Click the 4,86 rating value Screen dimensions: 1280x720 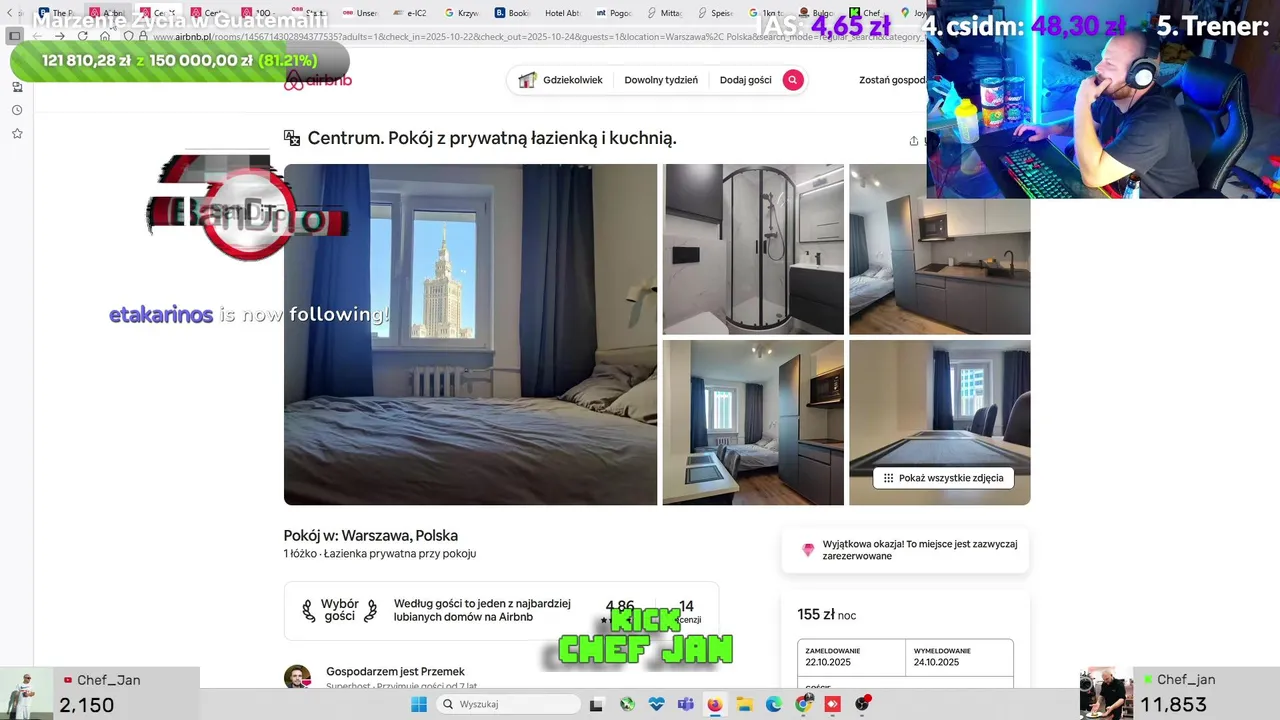pos(620,606)
